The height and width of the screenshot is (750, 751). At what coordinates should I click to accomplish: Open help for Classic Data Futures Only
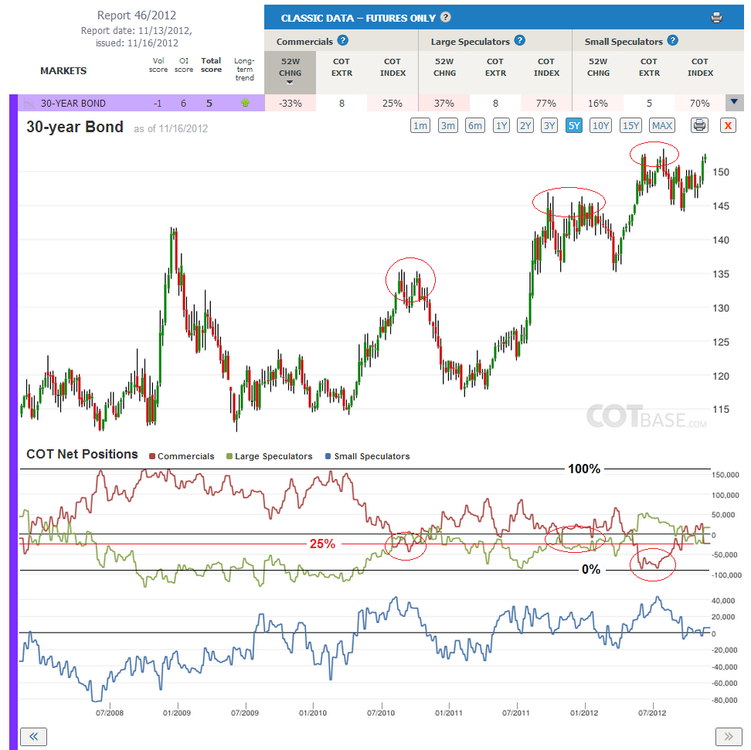pyautogui.click(x=445, y=17)
